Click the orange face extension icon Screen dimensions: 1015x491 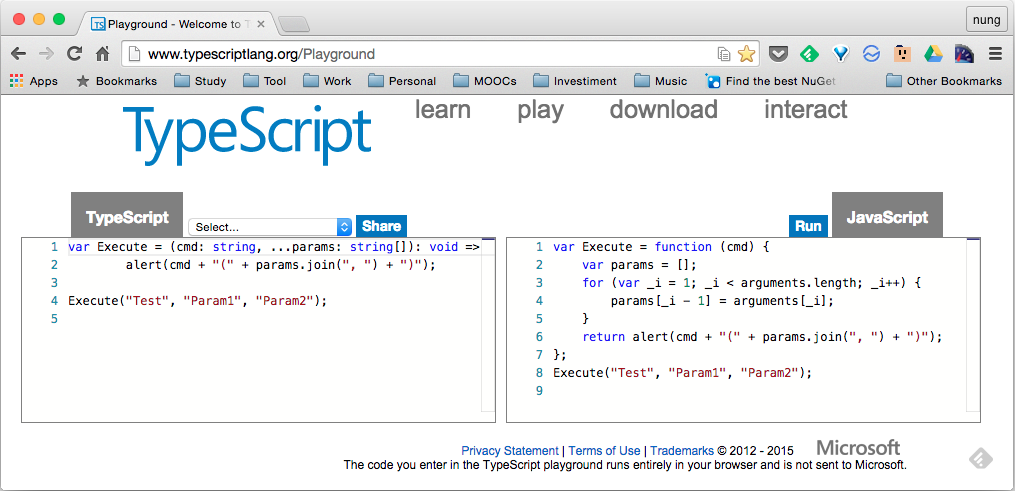(902, 54)
